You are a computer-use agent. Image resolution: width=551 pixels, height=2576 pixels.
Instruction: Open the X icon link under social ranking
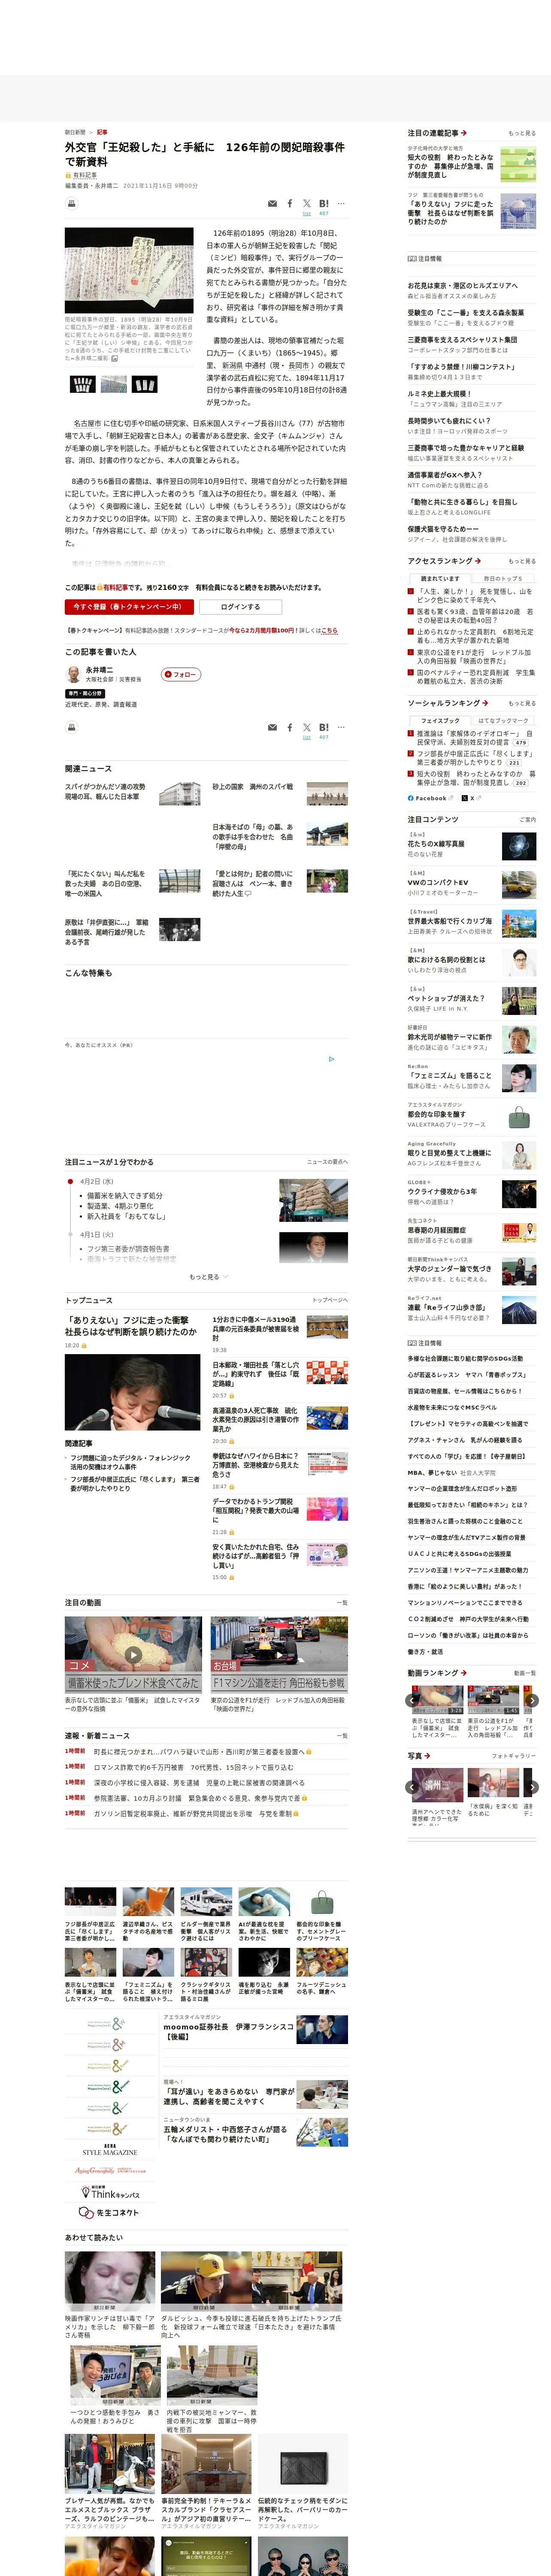pyautogui.click(x=472, y=798)
